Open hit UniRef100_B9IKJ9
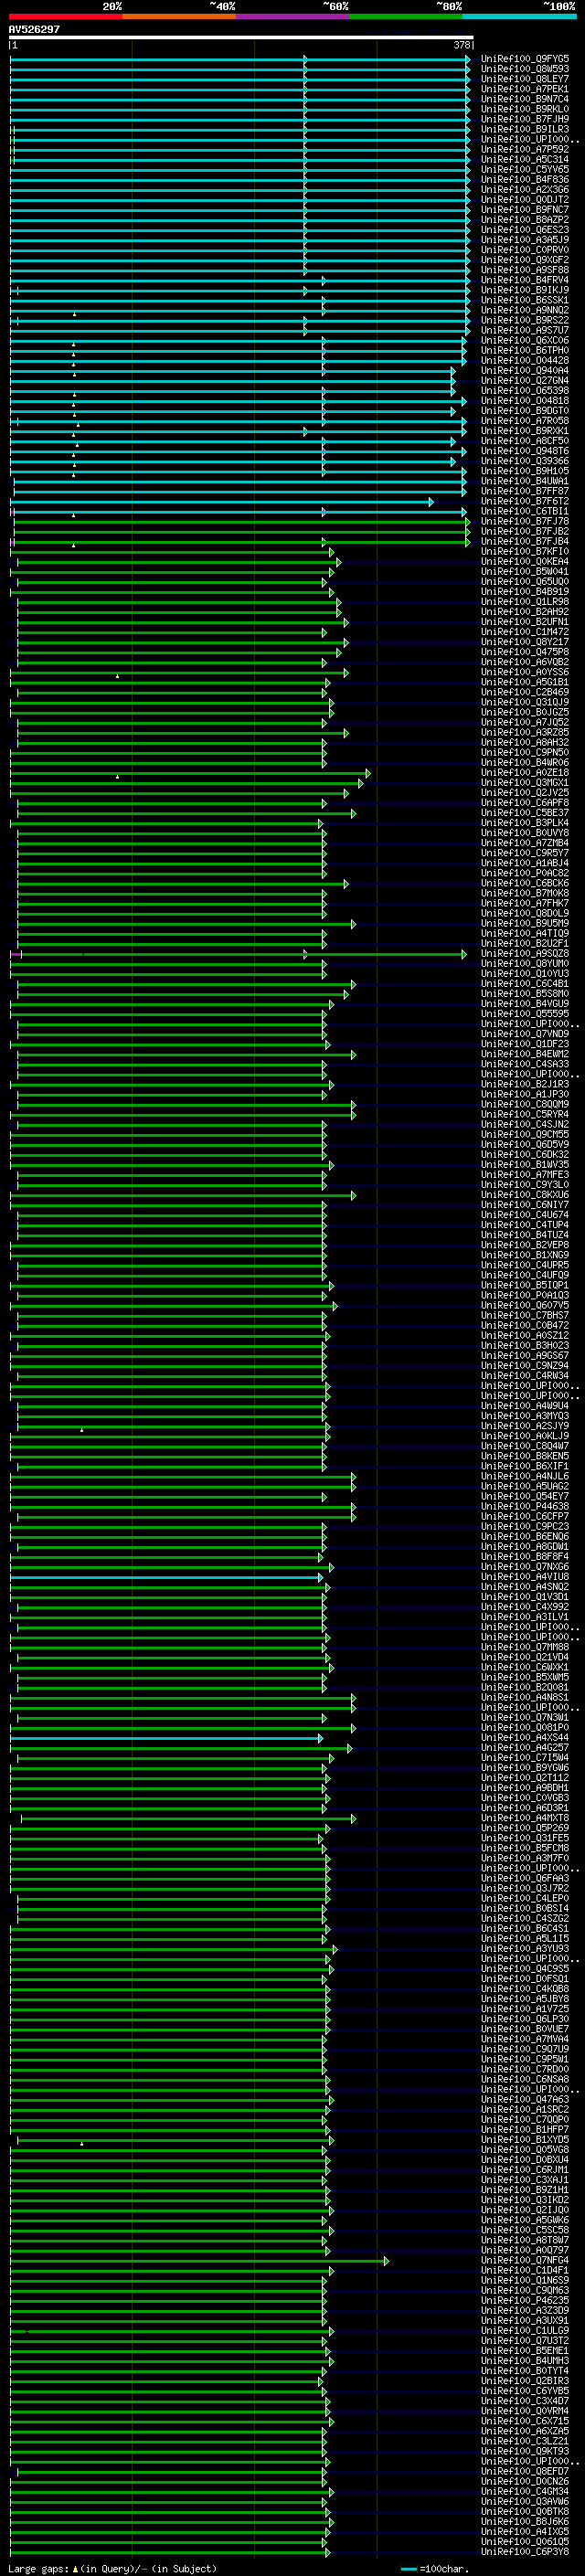 click(x=524, y=290)
